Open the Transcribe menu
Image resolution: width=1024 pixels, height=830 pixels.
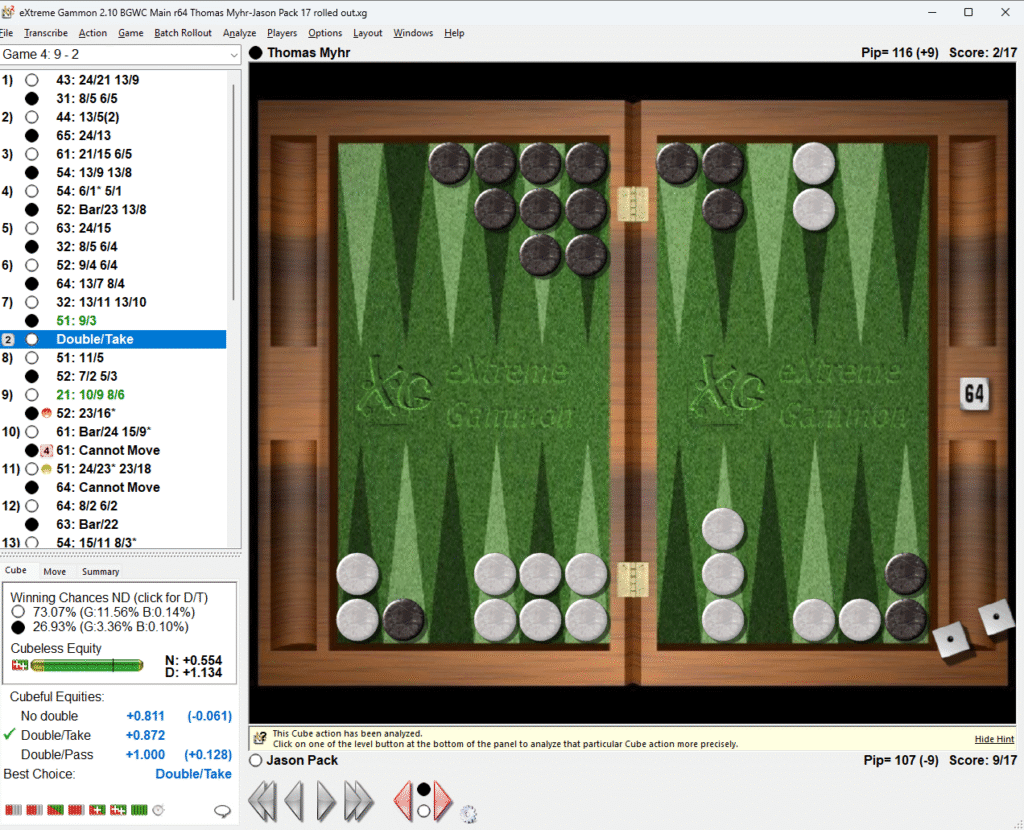click(x=46, y=33)
